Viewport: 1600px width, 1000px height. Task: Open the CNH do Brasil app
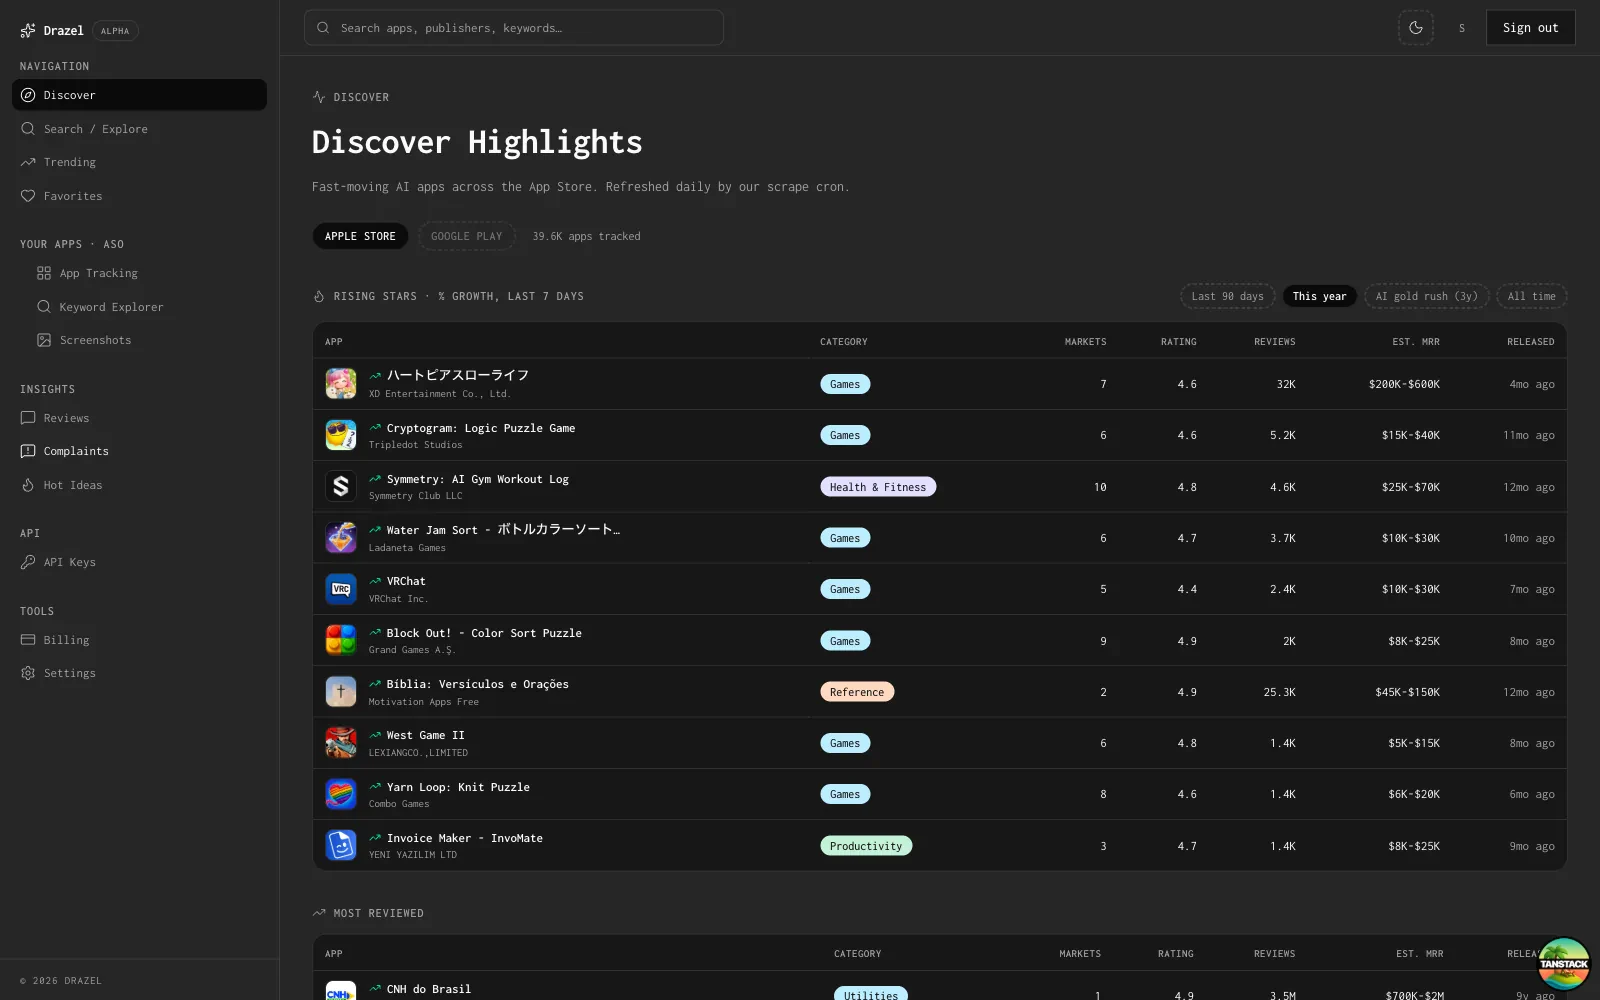(428, 989)
